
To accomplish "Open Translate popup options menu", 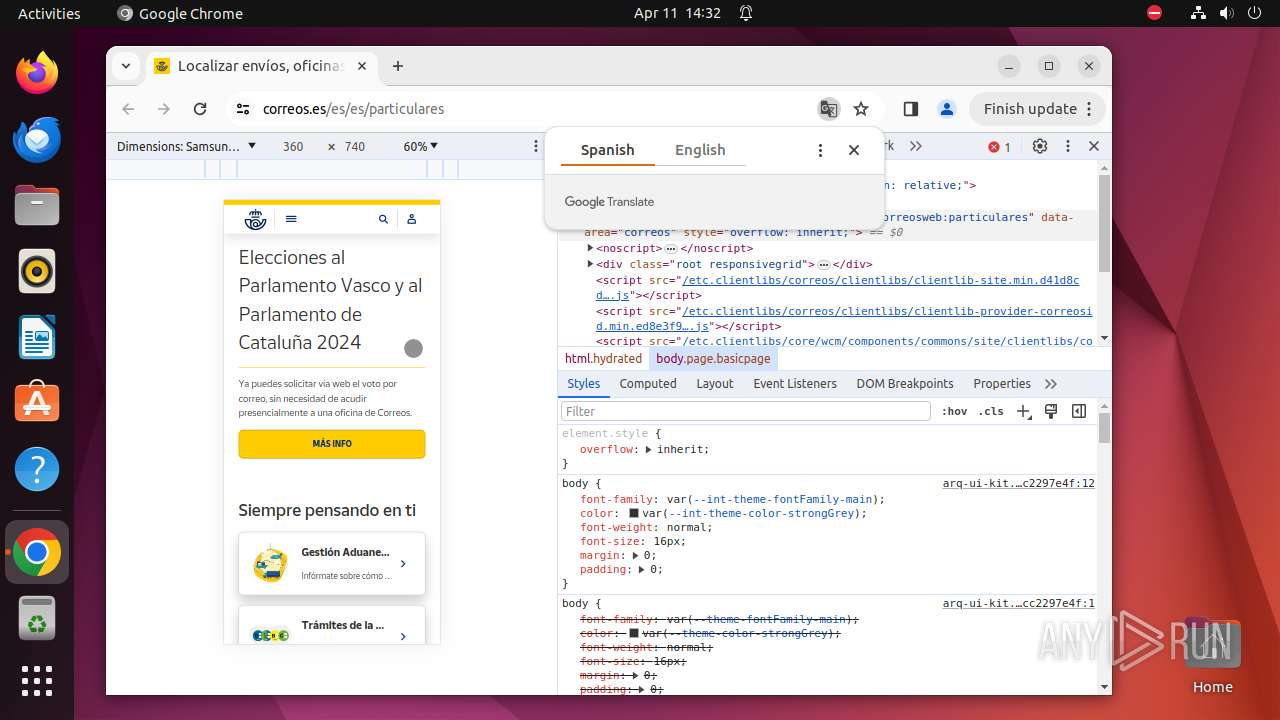I will tap(820, 150).
